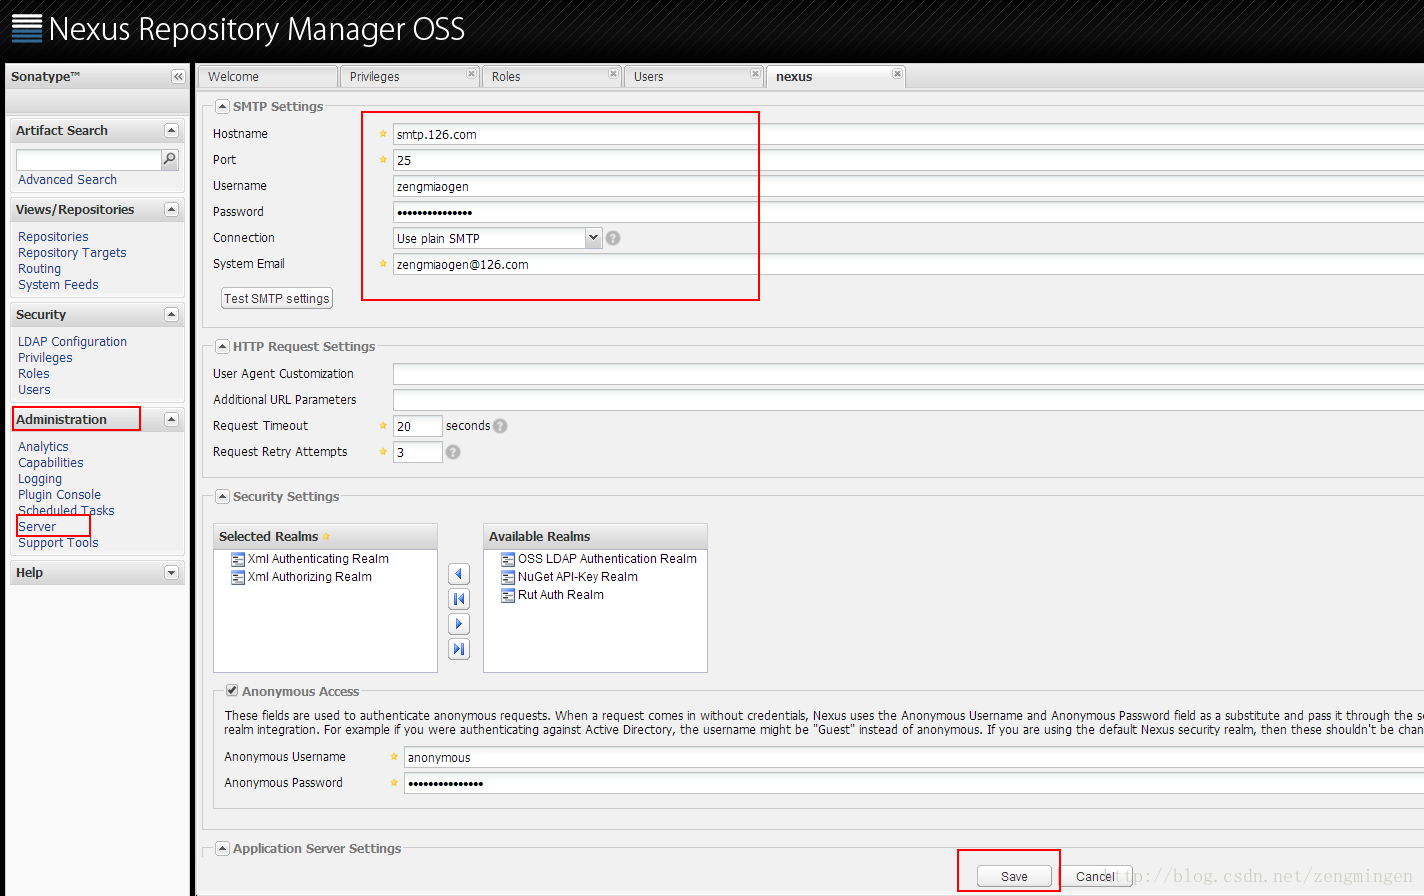Click the Remove realm right-arrow button
Image resolution: width=1424 pixels, height=896 pixels.
pyautogui.click(x=459, y=624)
